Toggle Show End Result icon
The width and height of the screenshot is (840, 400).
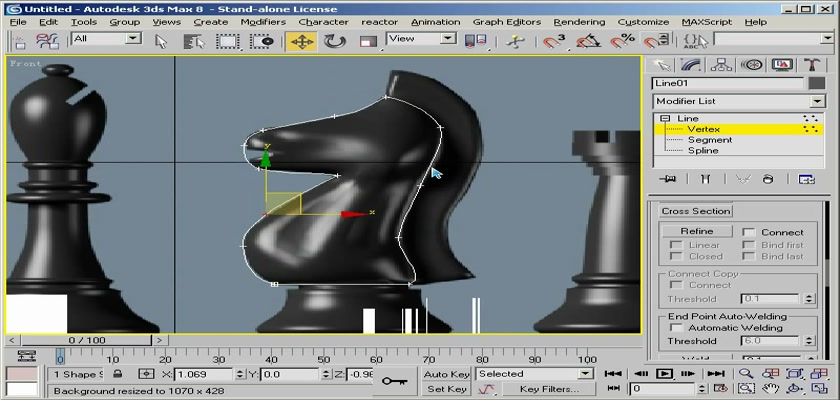pyautogui.click(x=706, y=179)
